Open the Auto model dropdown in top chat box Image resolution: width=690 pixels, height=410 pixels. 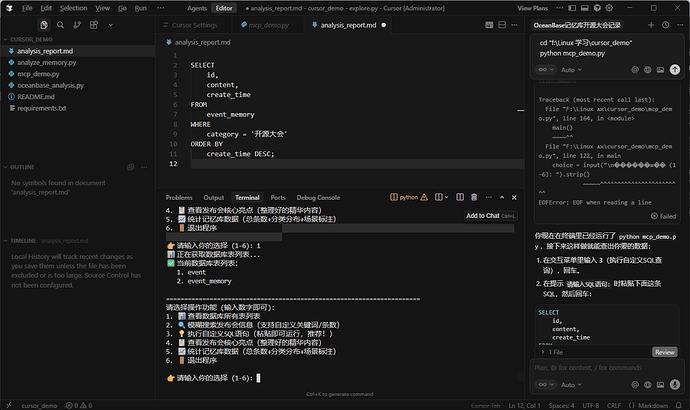(570, 70)
